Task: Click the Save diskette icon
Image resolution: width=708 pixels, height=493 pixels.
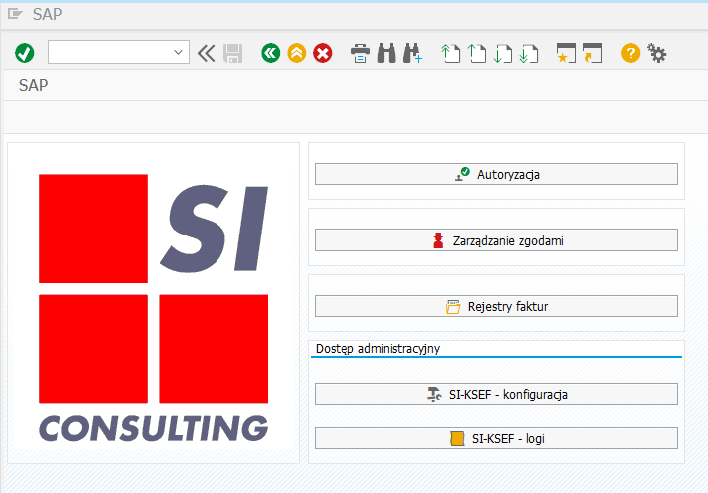Action: (233, 53)
